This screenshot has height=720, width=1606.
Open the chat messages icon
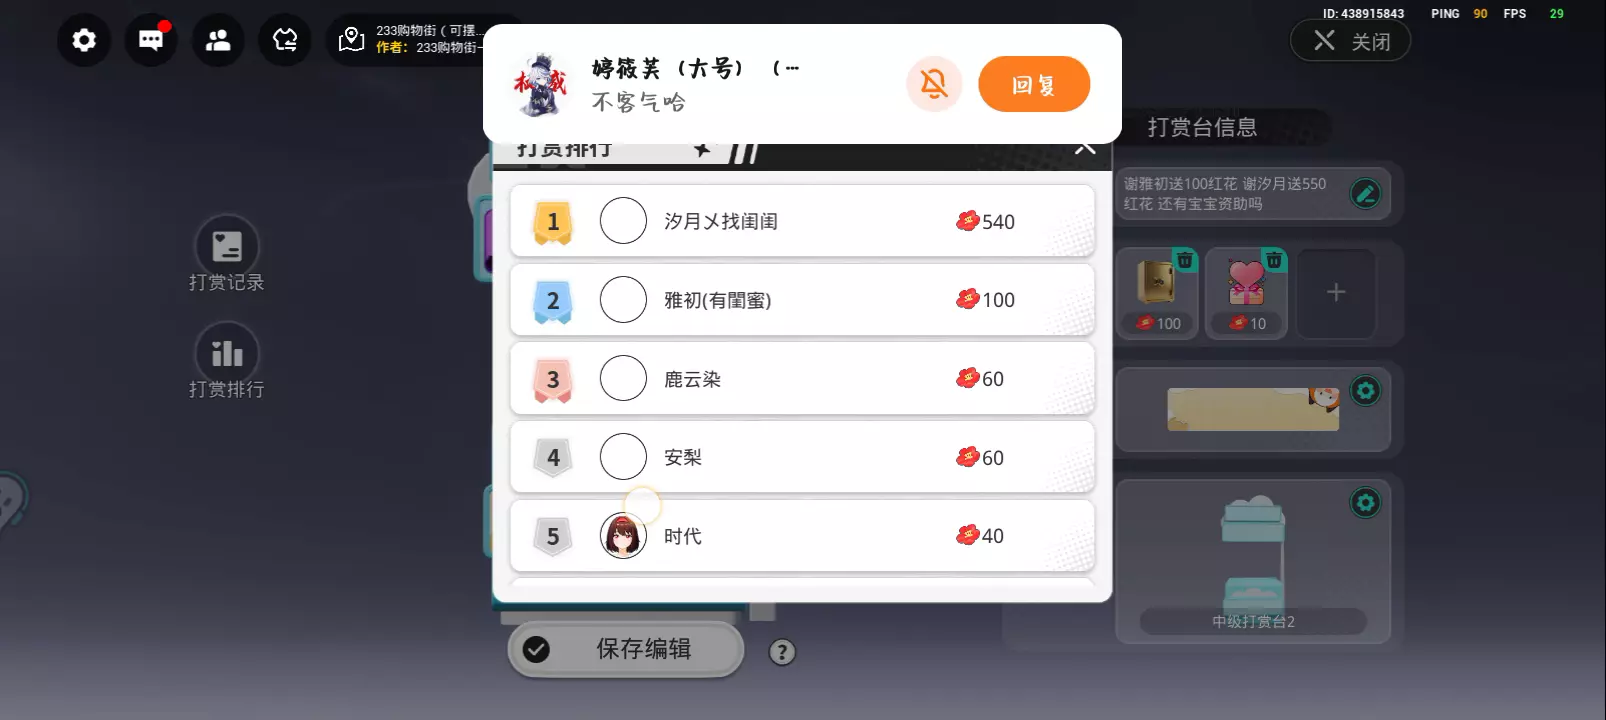coord(151,40)
